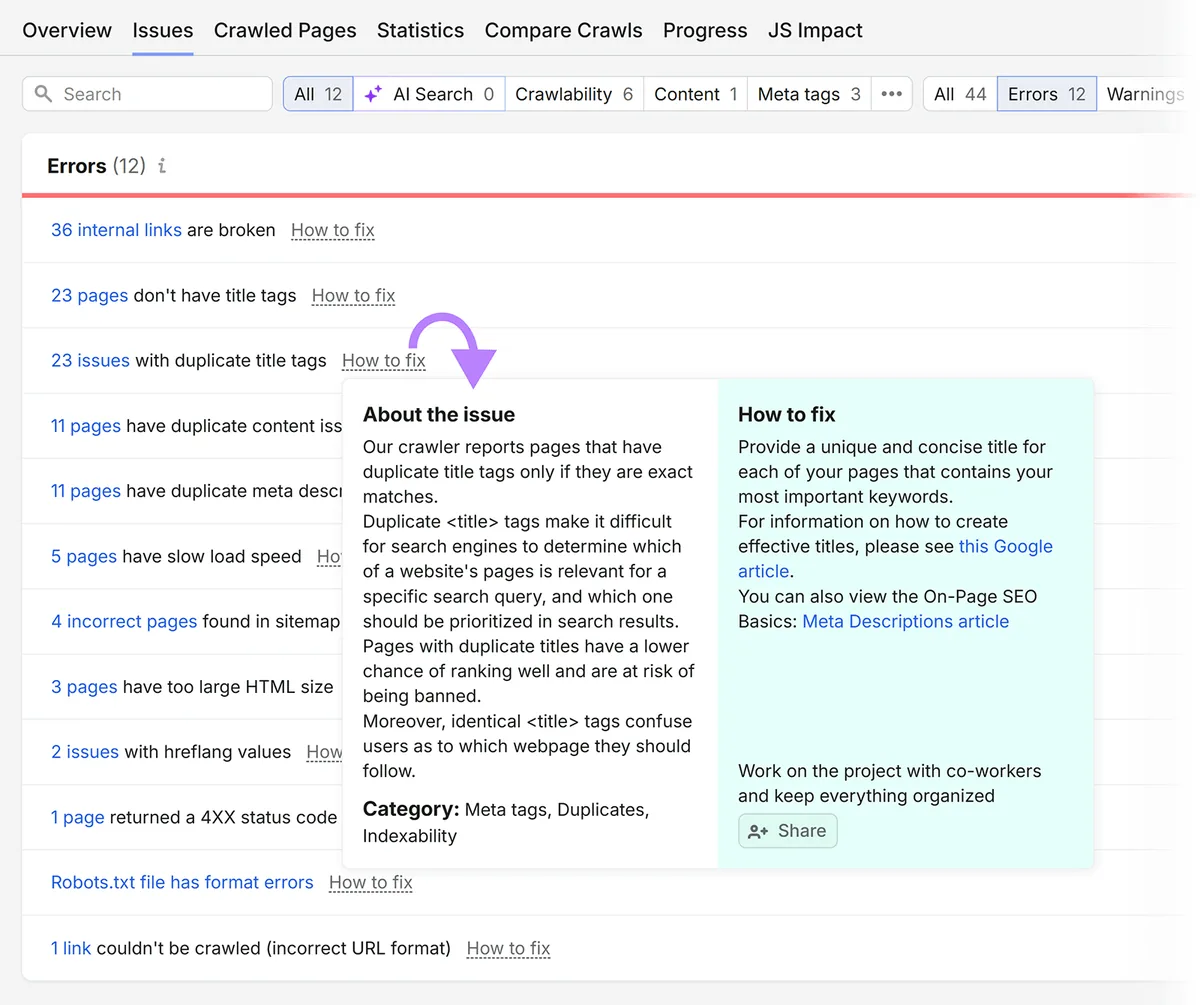Screen dimensions: 1200x1005
Task: Open 1 page with 4XX status code
Action: (x=78, y=818)
